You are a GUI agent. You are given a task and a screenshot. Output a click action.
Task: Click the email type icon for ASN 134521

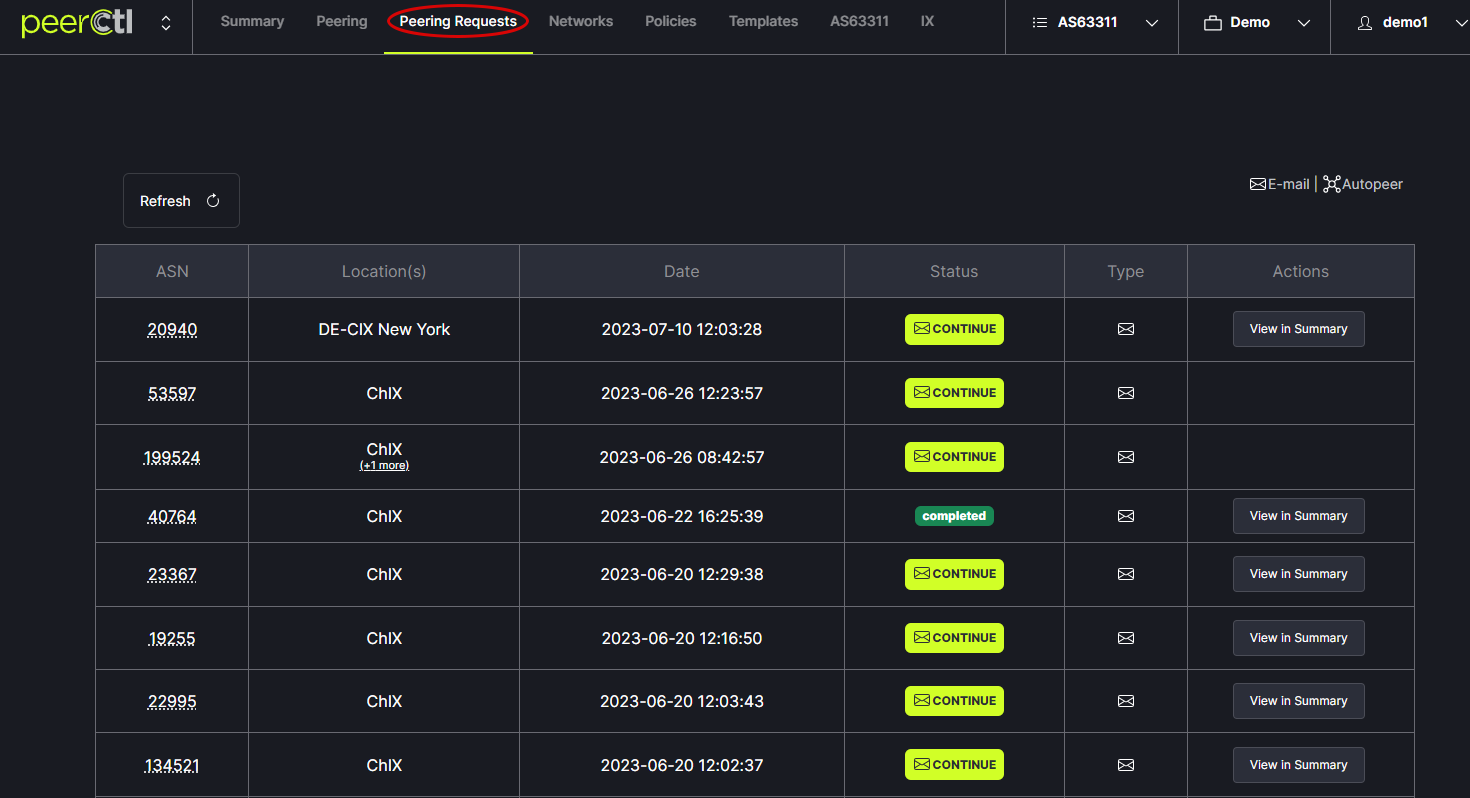click(x=1125, y=765)
